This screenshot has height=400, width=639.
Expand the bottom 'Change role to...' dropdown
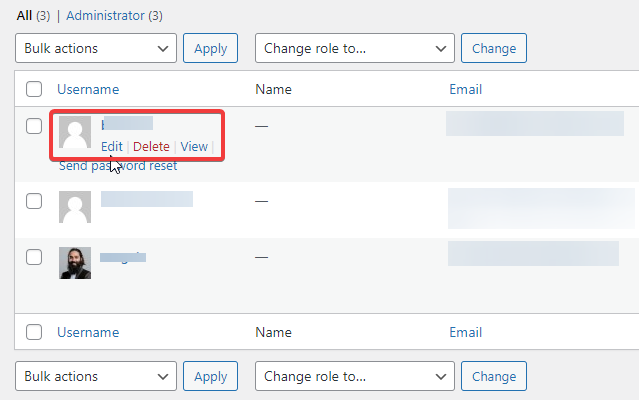pyautogui.click(x=355, y=376)
